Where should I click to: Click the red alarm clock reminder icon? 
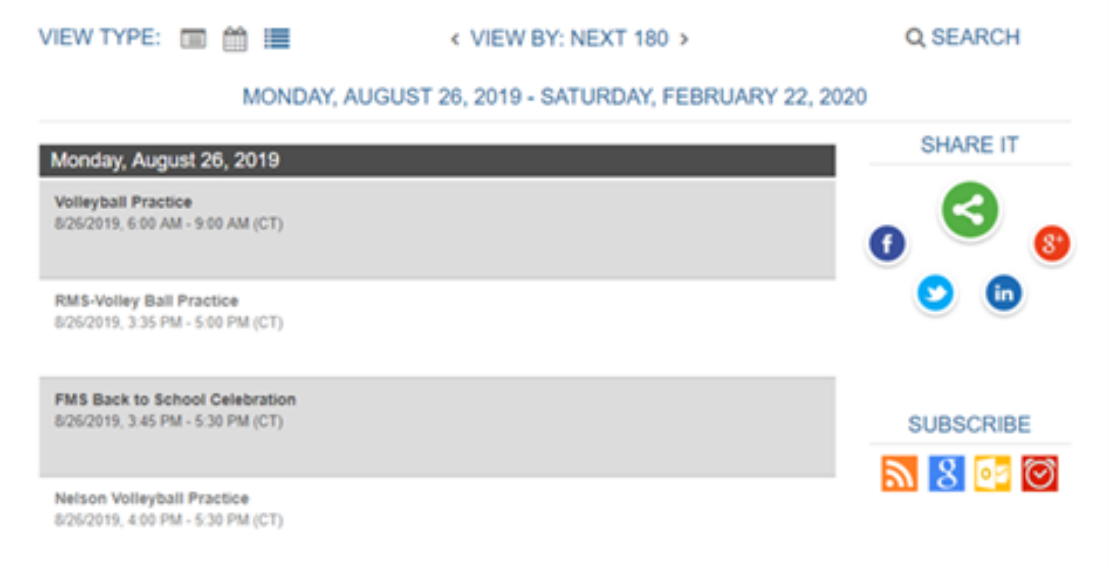point(1039,474)
